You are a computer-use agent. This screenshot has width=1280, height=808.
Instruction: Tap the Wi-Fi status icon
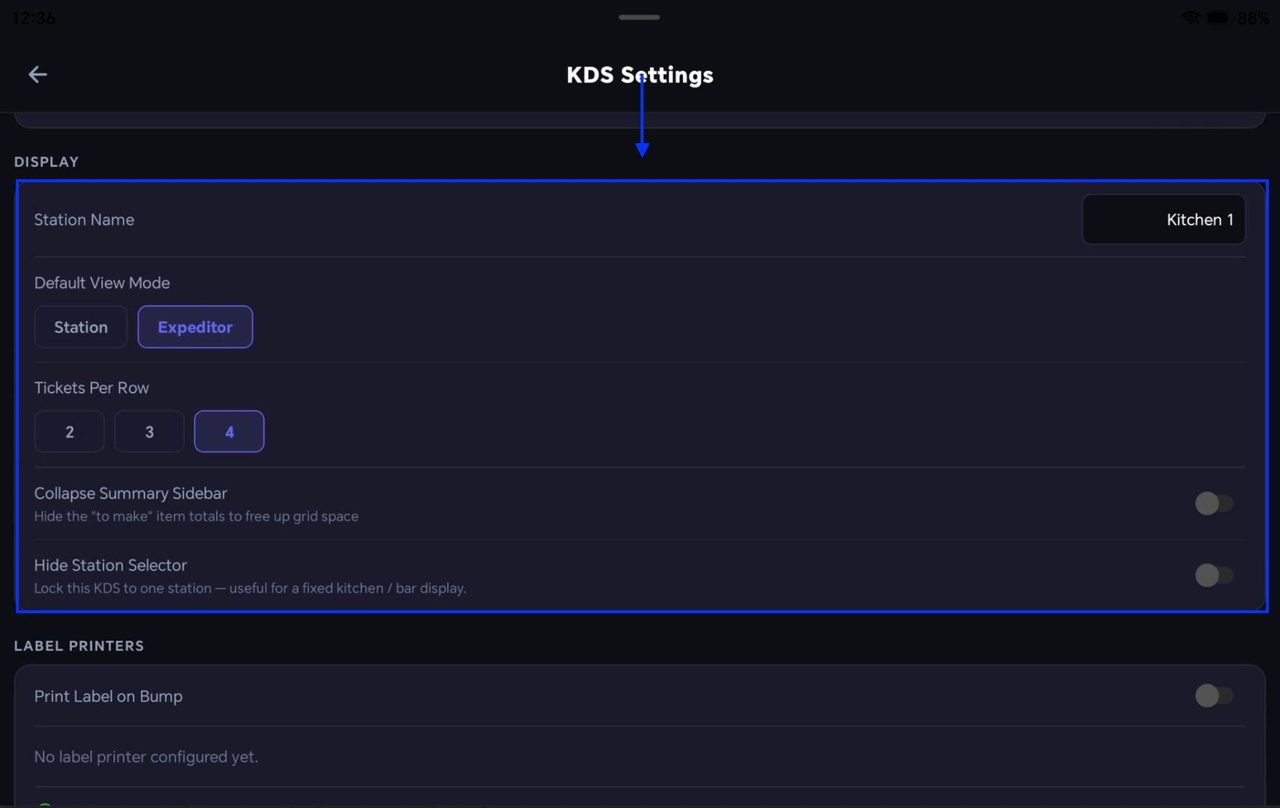tap(1190, 17)
